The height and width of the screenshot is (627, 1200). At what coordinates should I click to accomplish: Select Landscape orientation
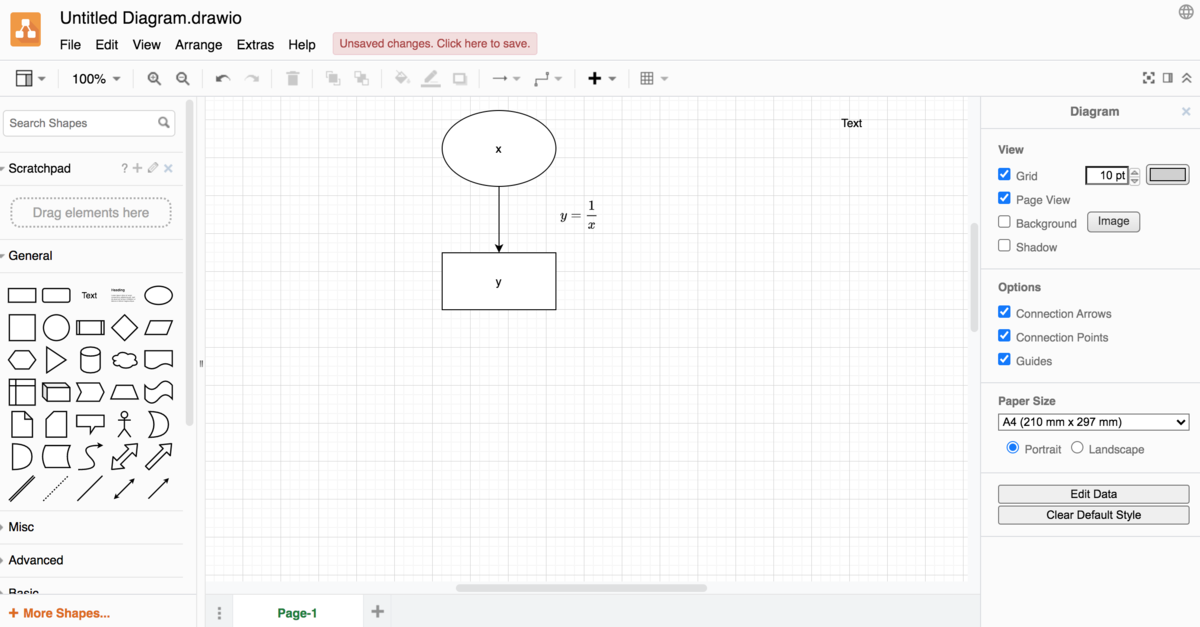[x=1077, y=448]
